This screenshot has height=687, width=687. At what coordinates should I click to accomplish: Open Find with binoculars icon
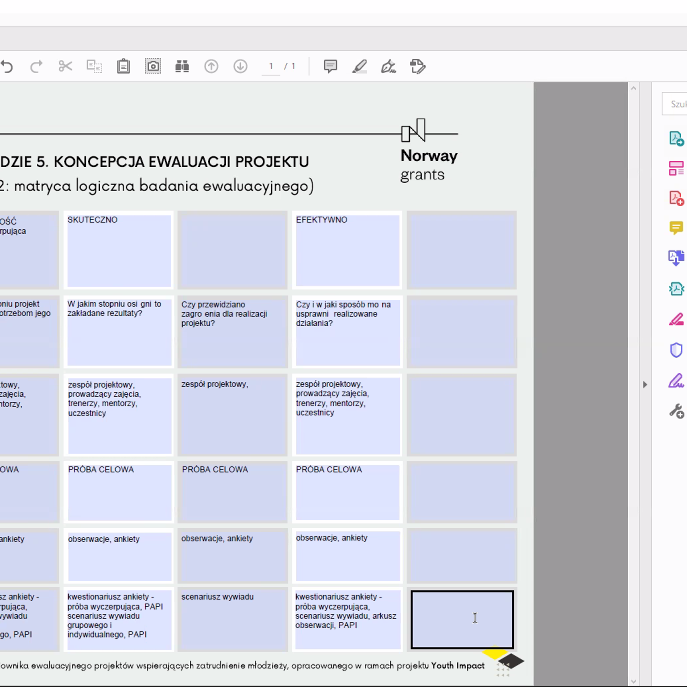(182, 67)
